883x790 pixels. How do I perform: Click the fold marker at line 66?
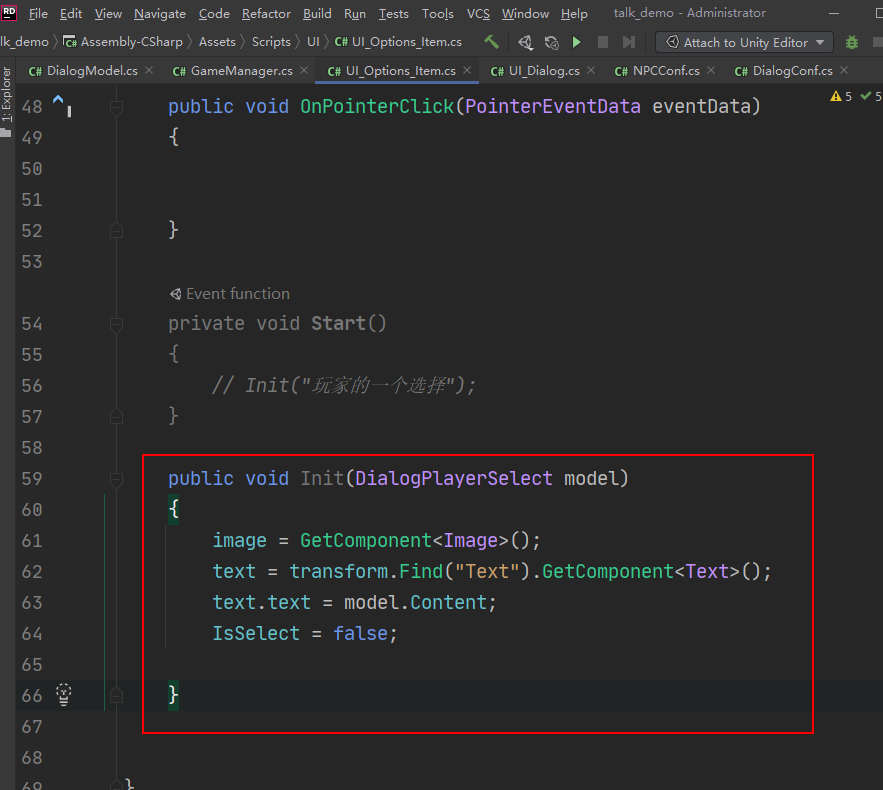[117, 695]
